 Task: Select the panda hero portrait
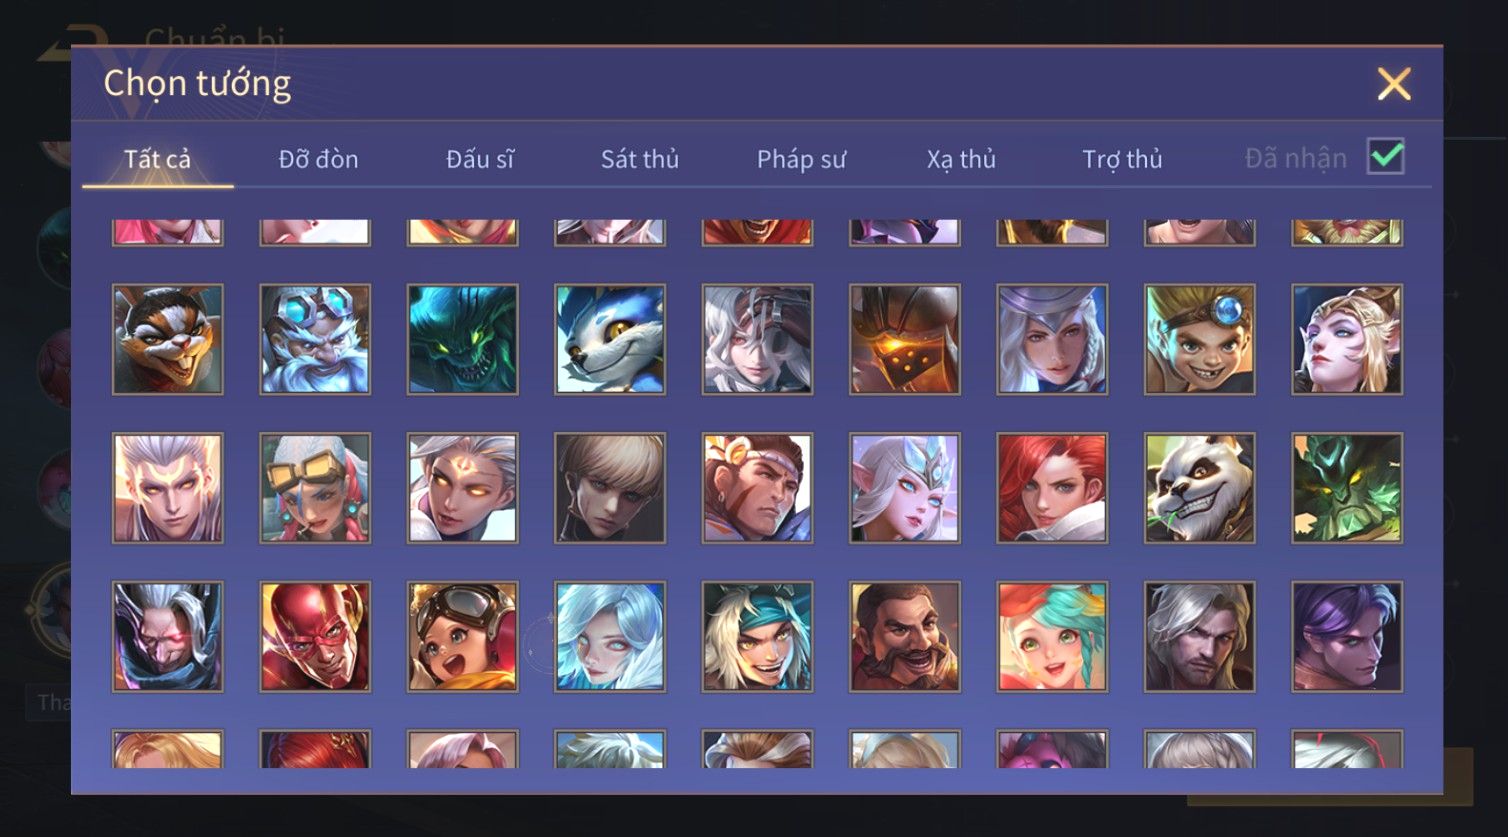coord(1199,488)
